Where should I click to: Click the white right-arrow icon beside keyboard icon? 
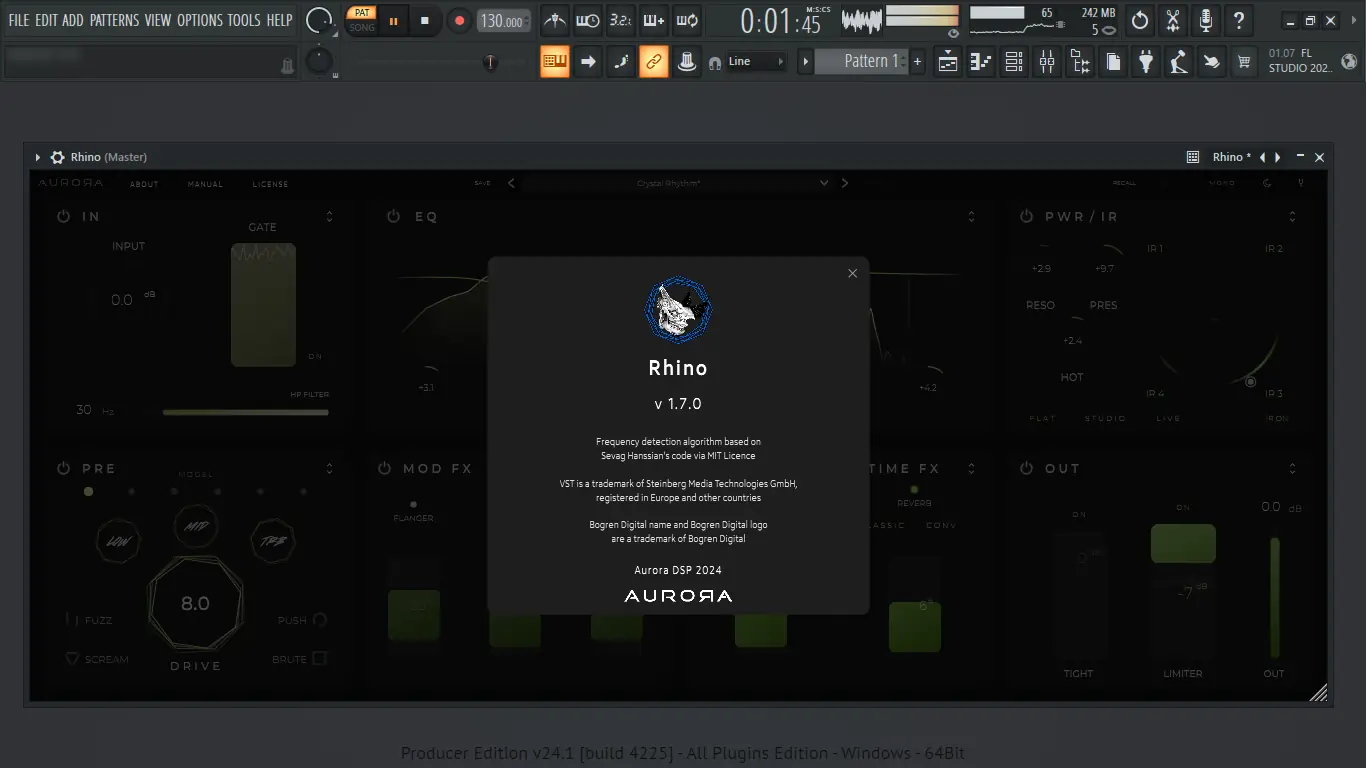588,62
